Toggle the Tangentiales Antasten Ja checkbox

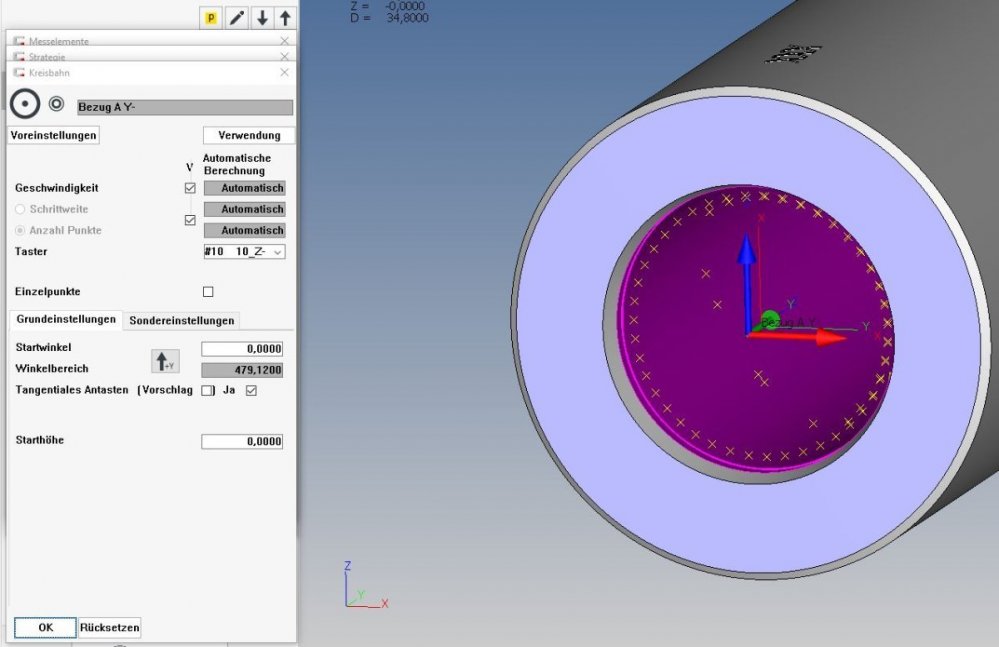251,390
